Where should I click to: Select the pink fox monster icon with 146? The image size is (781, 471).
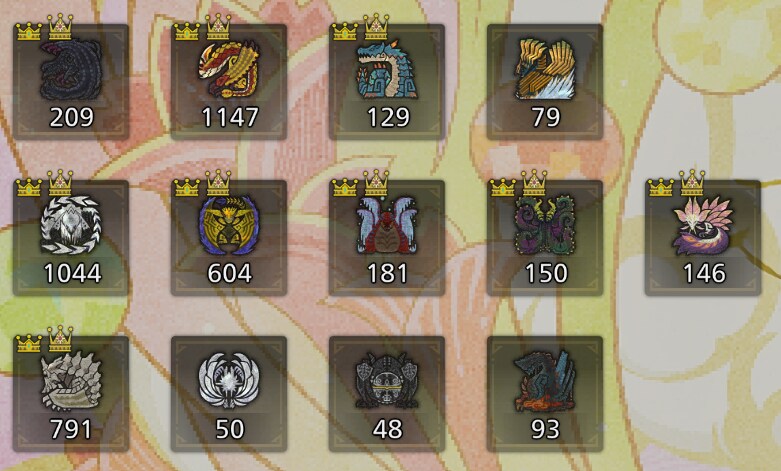coord(703,225)
